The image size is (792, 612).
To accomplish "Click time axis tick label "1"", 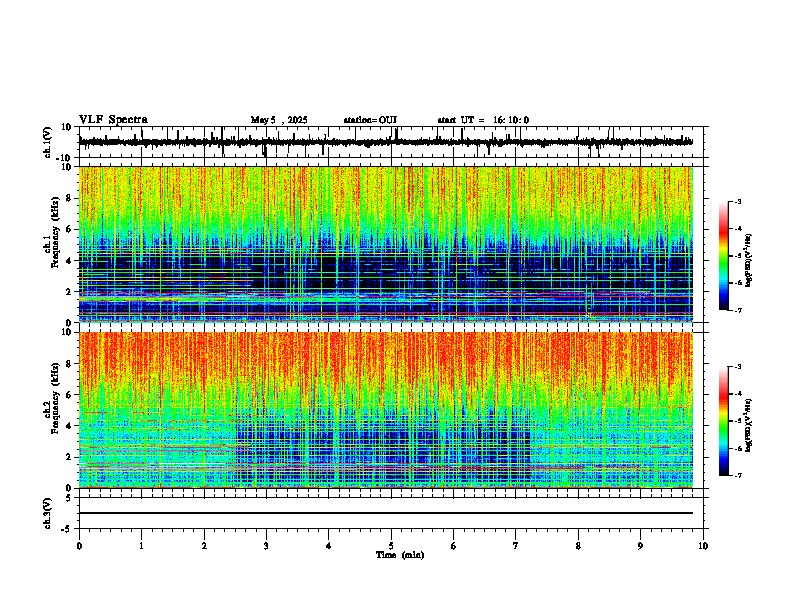I will pos(141,546).
